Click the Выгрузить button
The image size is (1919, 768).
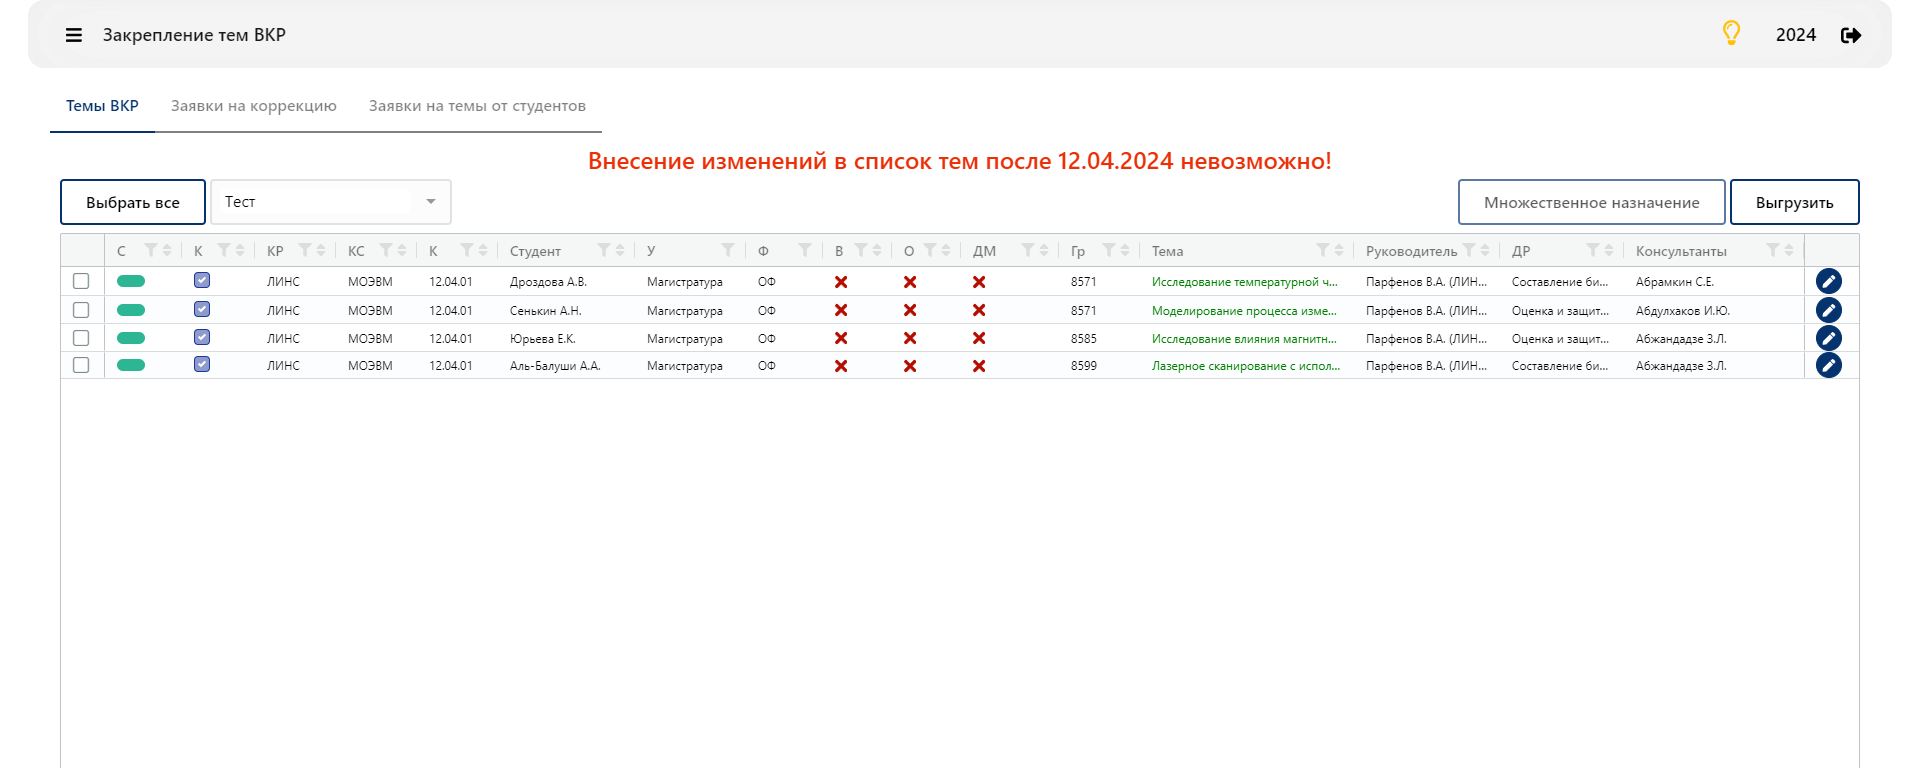(1794, 202)
